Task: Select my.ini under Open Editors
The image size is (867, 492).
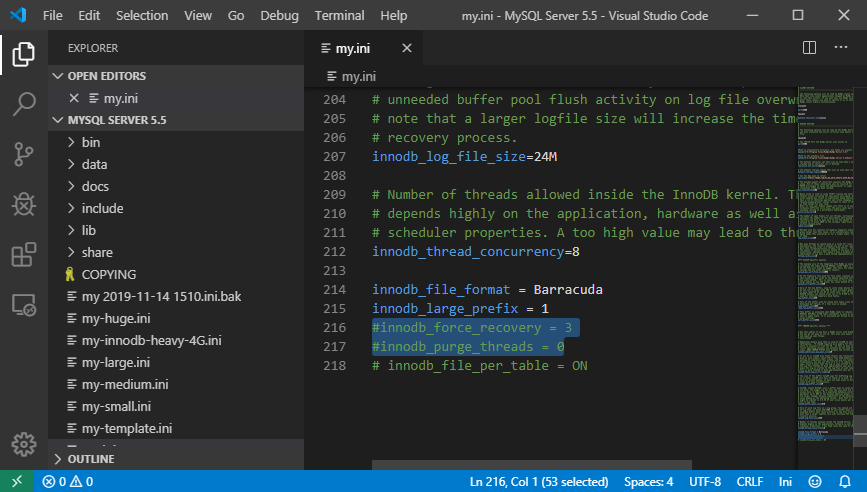Action: click(176, 98)
